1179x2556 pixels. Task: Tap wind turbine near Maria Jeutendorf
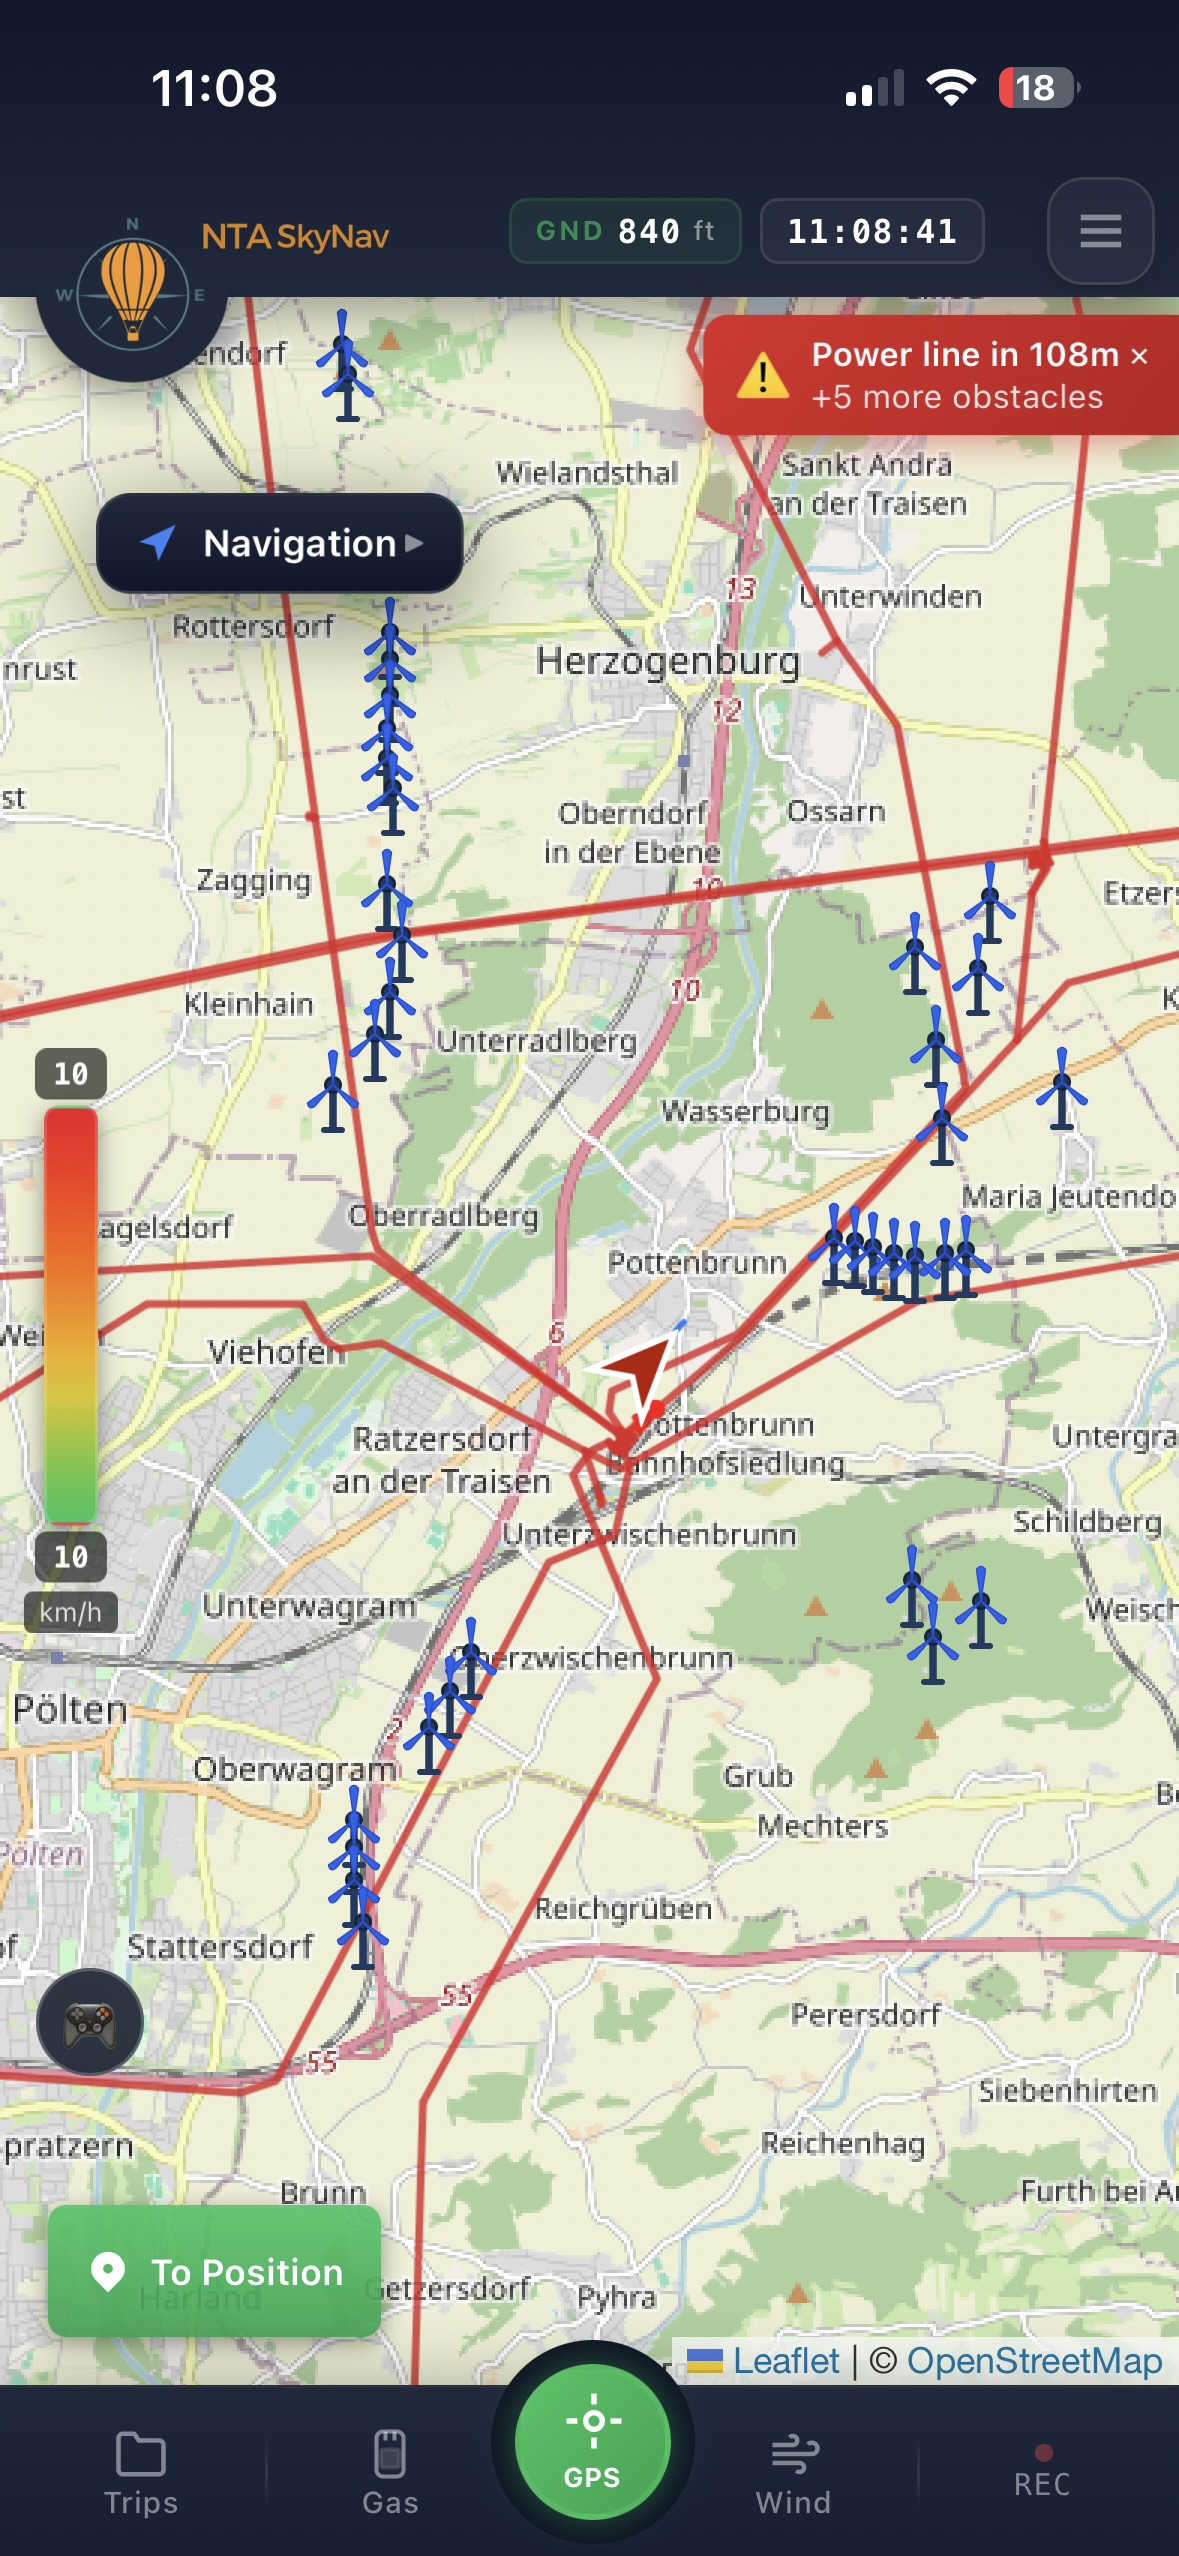(1061, 1090)
